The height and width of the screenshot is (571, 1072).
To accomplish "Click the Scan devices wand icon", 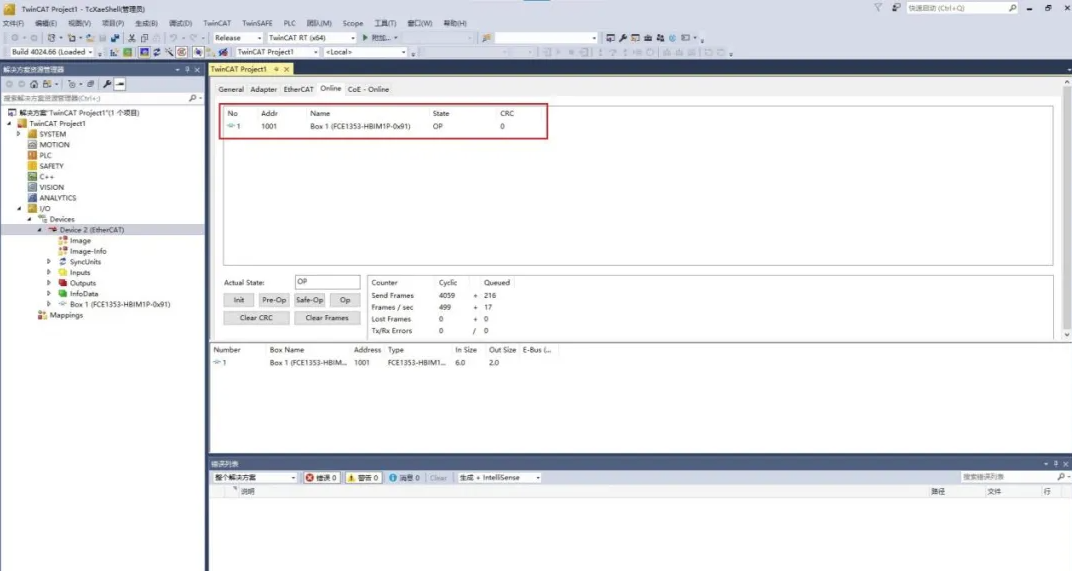I will click(x=169, y=52).
